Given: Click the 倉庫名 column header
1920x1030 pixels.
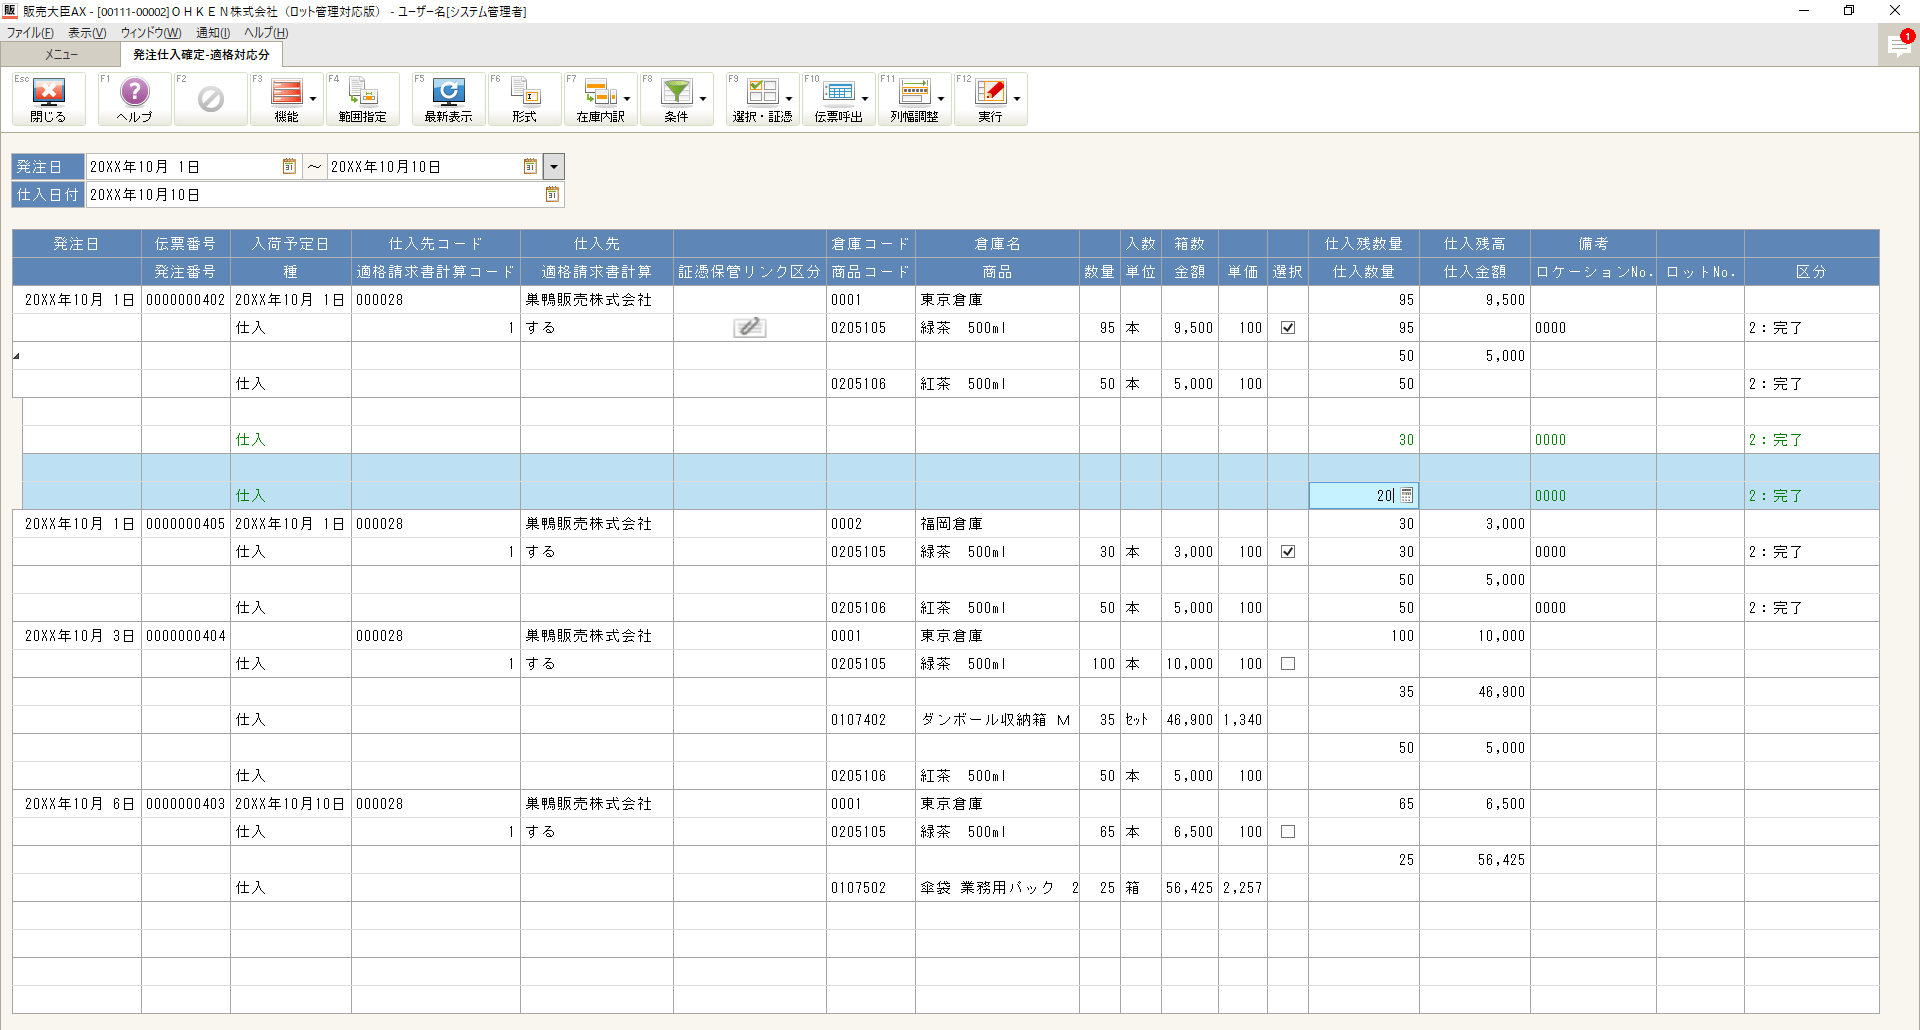Looking at the screenshot, I should (x=997, y=243).
